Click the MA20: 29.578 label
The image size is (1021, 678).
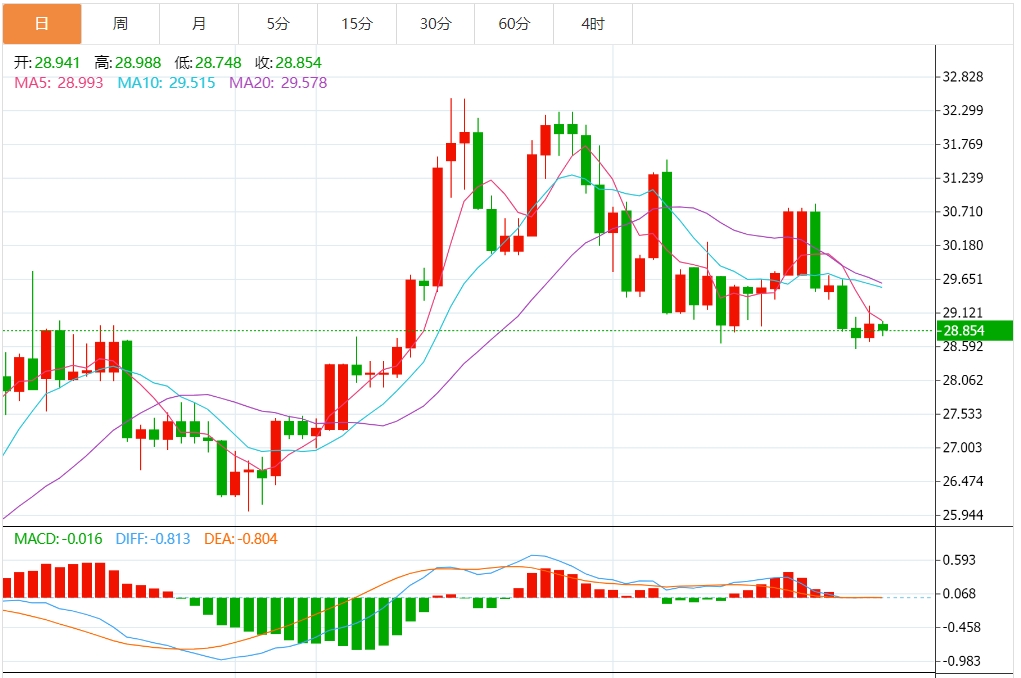click(278, 83)
